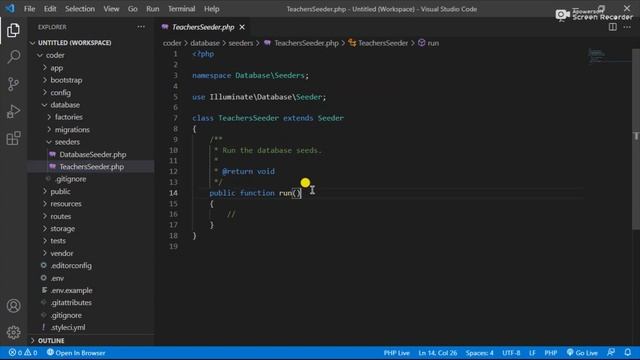Open the Run menu

pyautogui.click(x=153, y=9)
